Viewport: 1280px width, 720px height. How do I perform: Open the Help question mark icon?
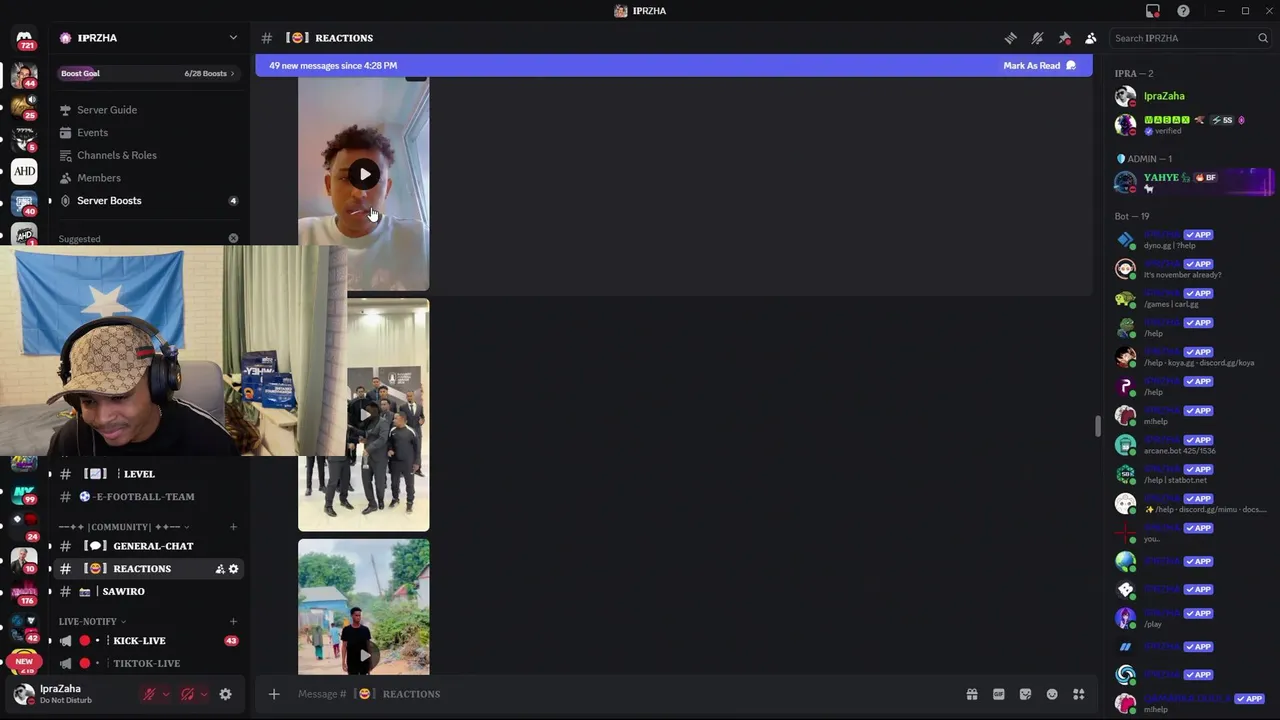1184,11
